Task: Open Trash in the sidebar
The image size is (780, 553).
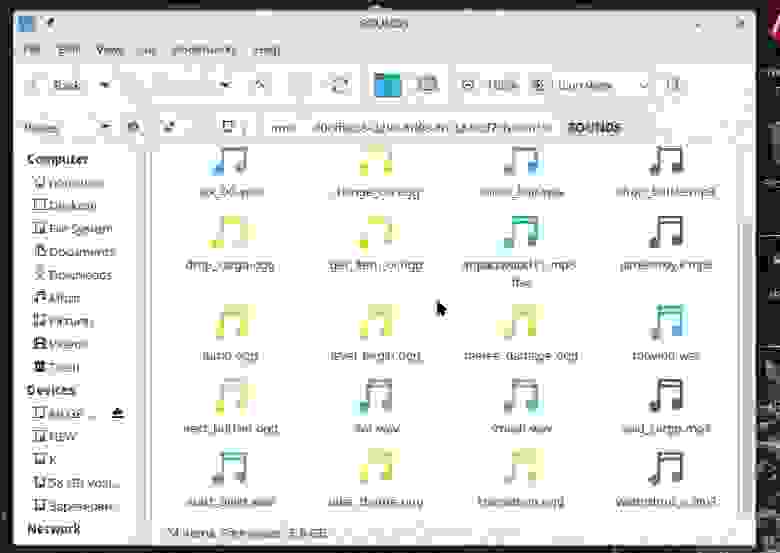Action: (57, 368)
